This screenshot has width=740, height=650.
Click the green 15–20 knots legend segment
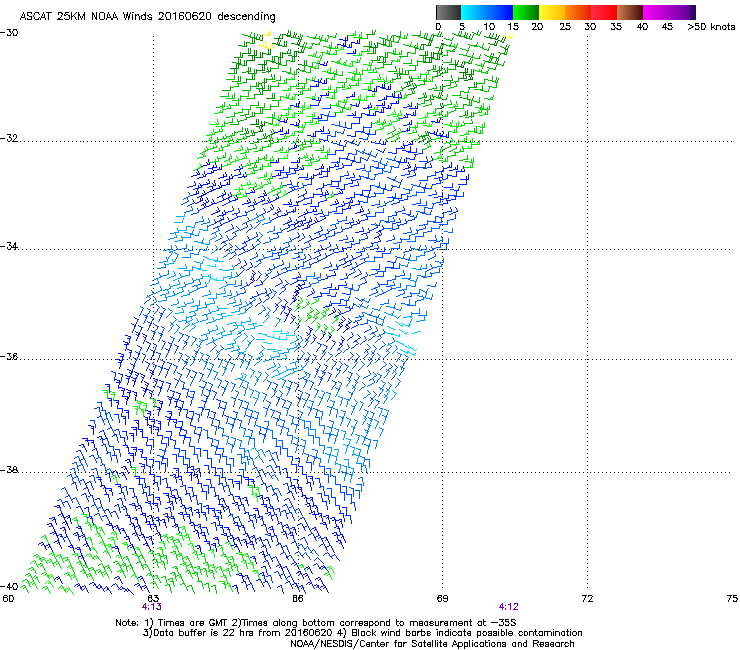(526, 12)
